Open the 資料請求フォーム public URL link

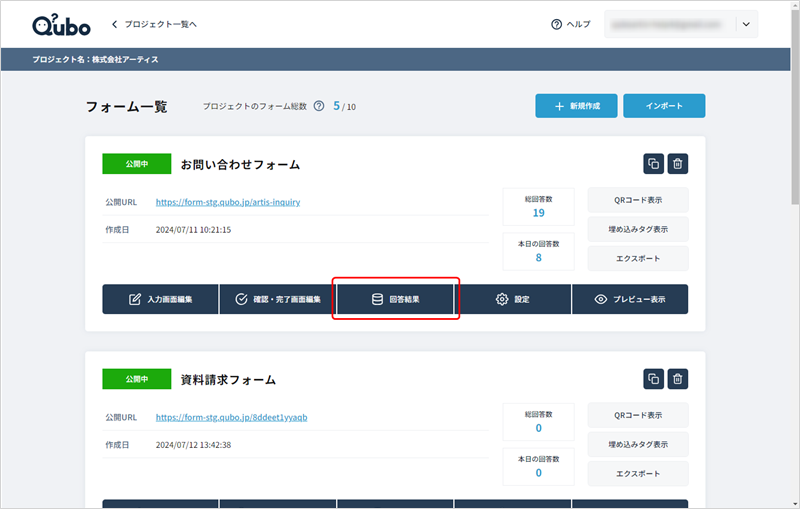231,417
